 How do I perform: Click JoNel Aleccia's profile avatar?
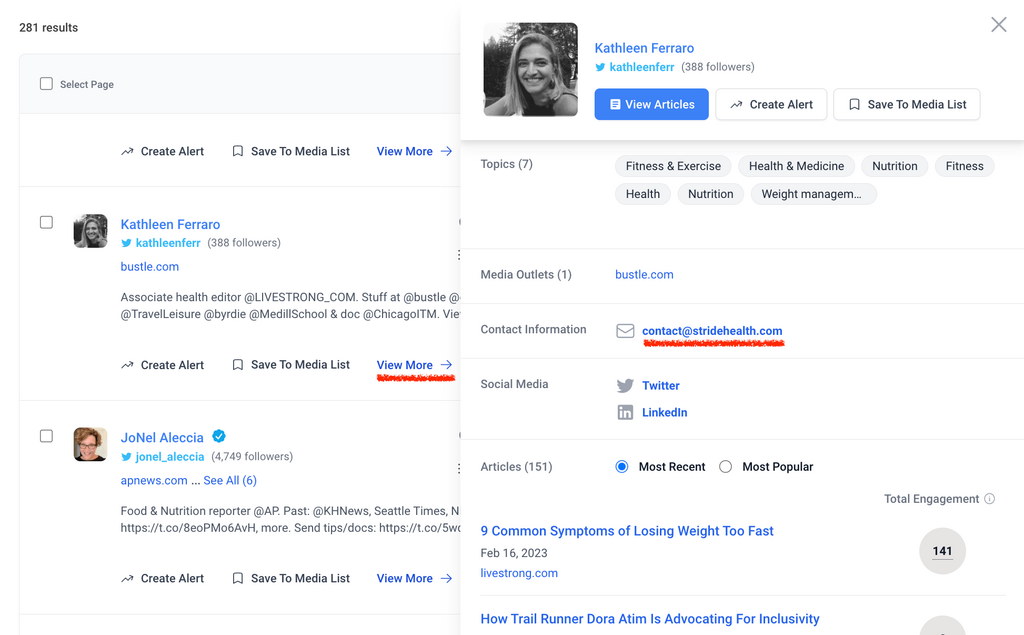pyautogui.click(x=91, y=444)
